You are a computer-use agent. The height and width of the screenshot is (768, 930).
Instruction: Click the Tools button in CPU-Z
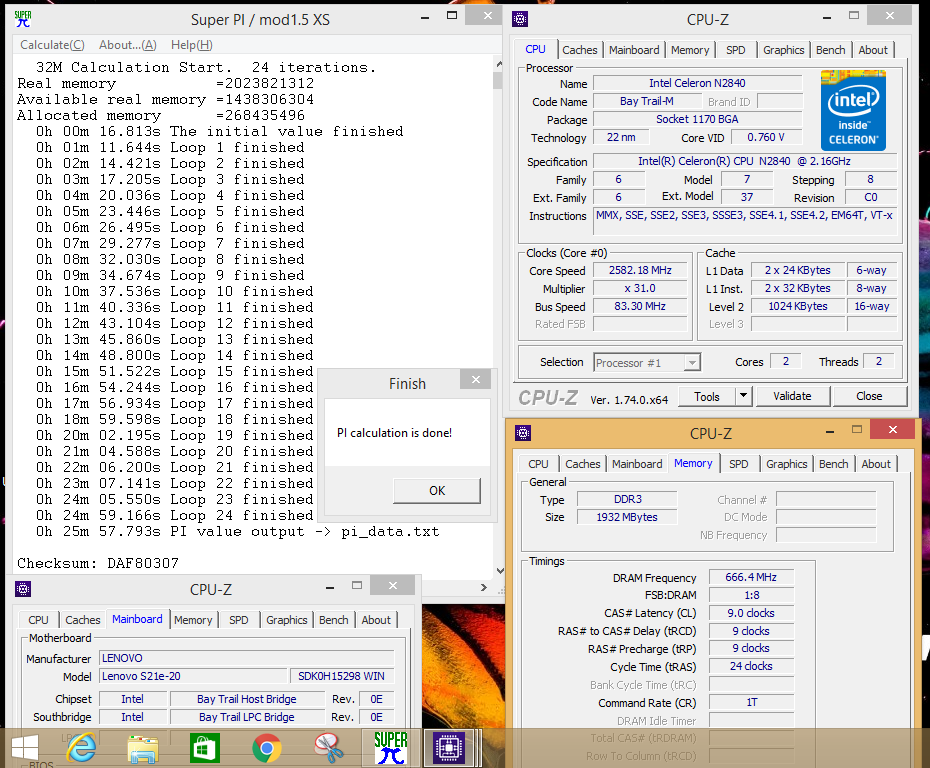(x=706, y=396)
